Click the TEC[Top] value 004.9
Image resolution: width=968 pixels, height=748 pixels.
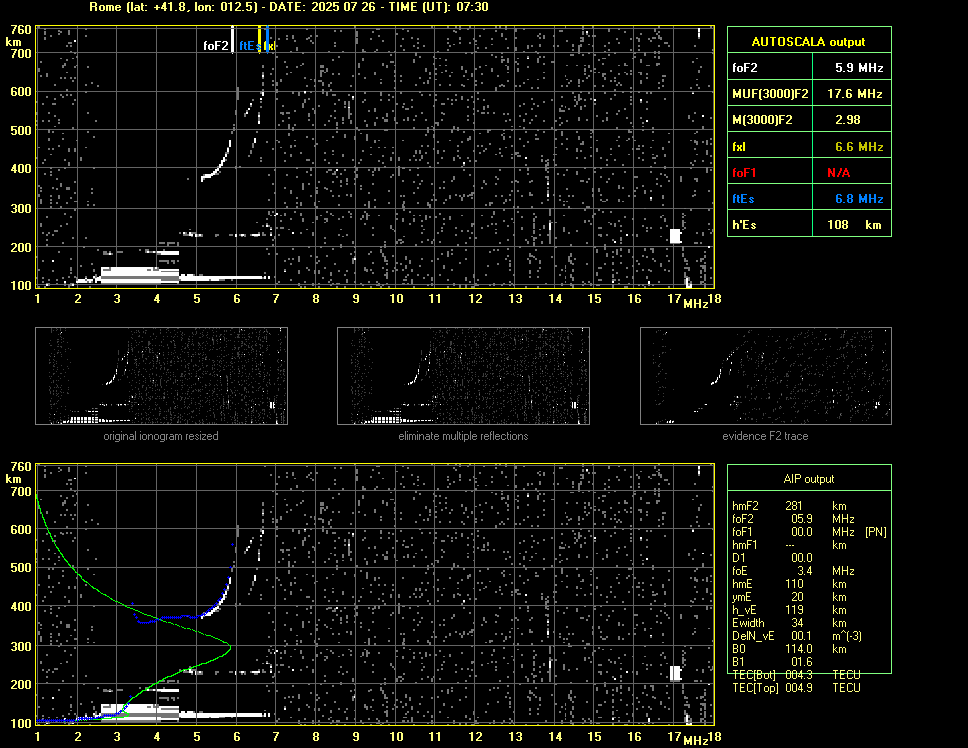(799, 688)
